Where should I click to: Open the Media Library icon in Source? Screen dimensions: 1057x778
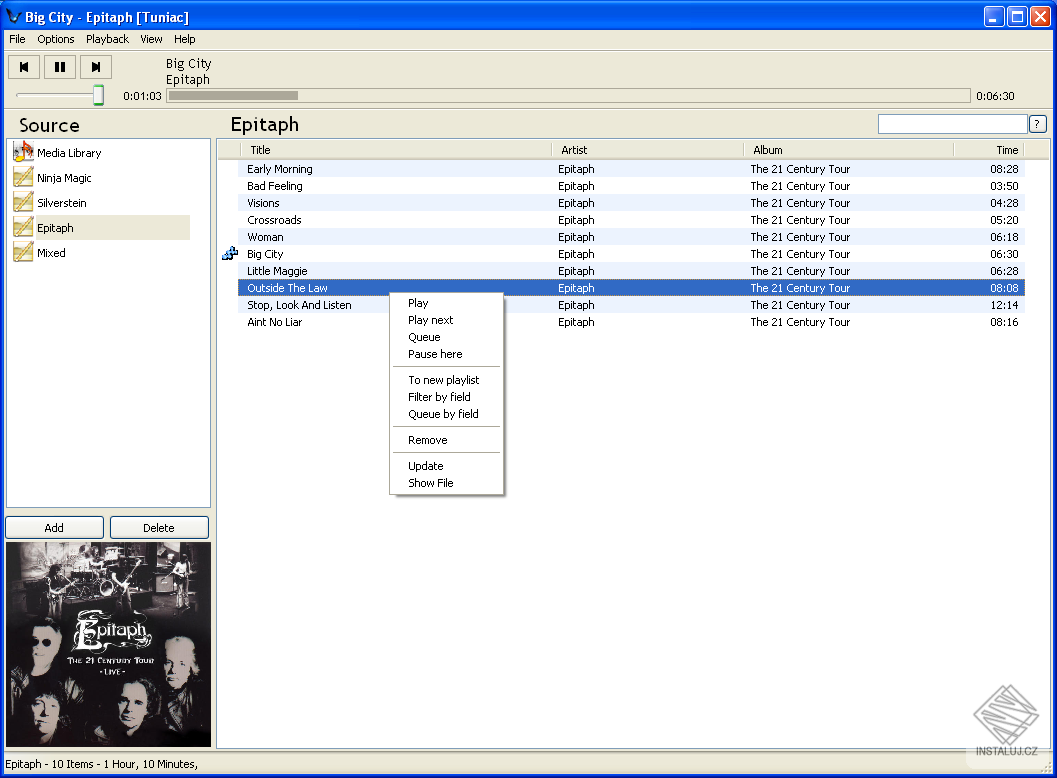point(24,152)
